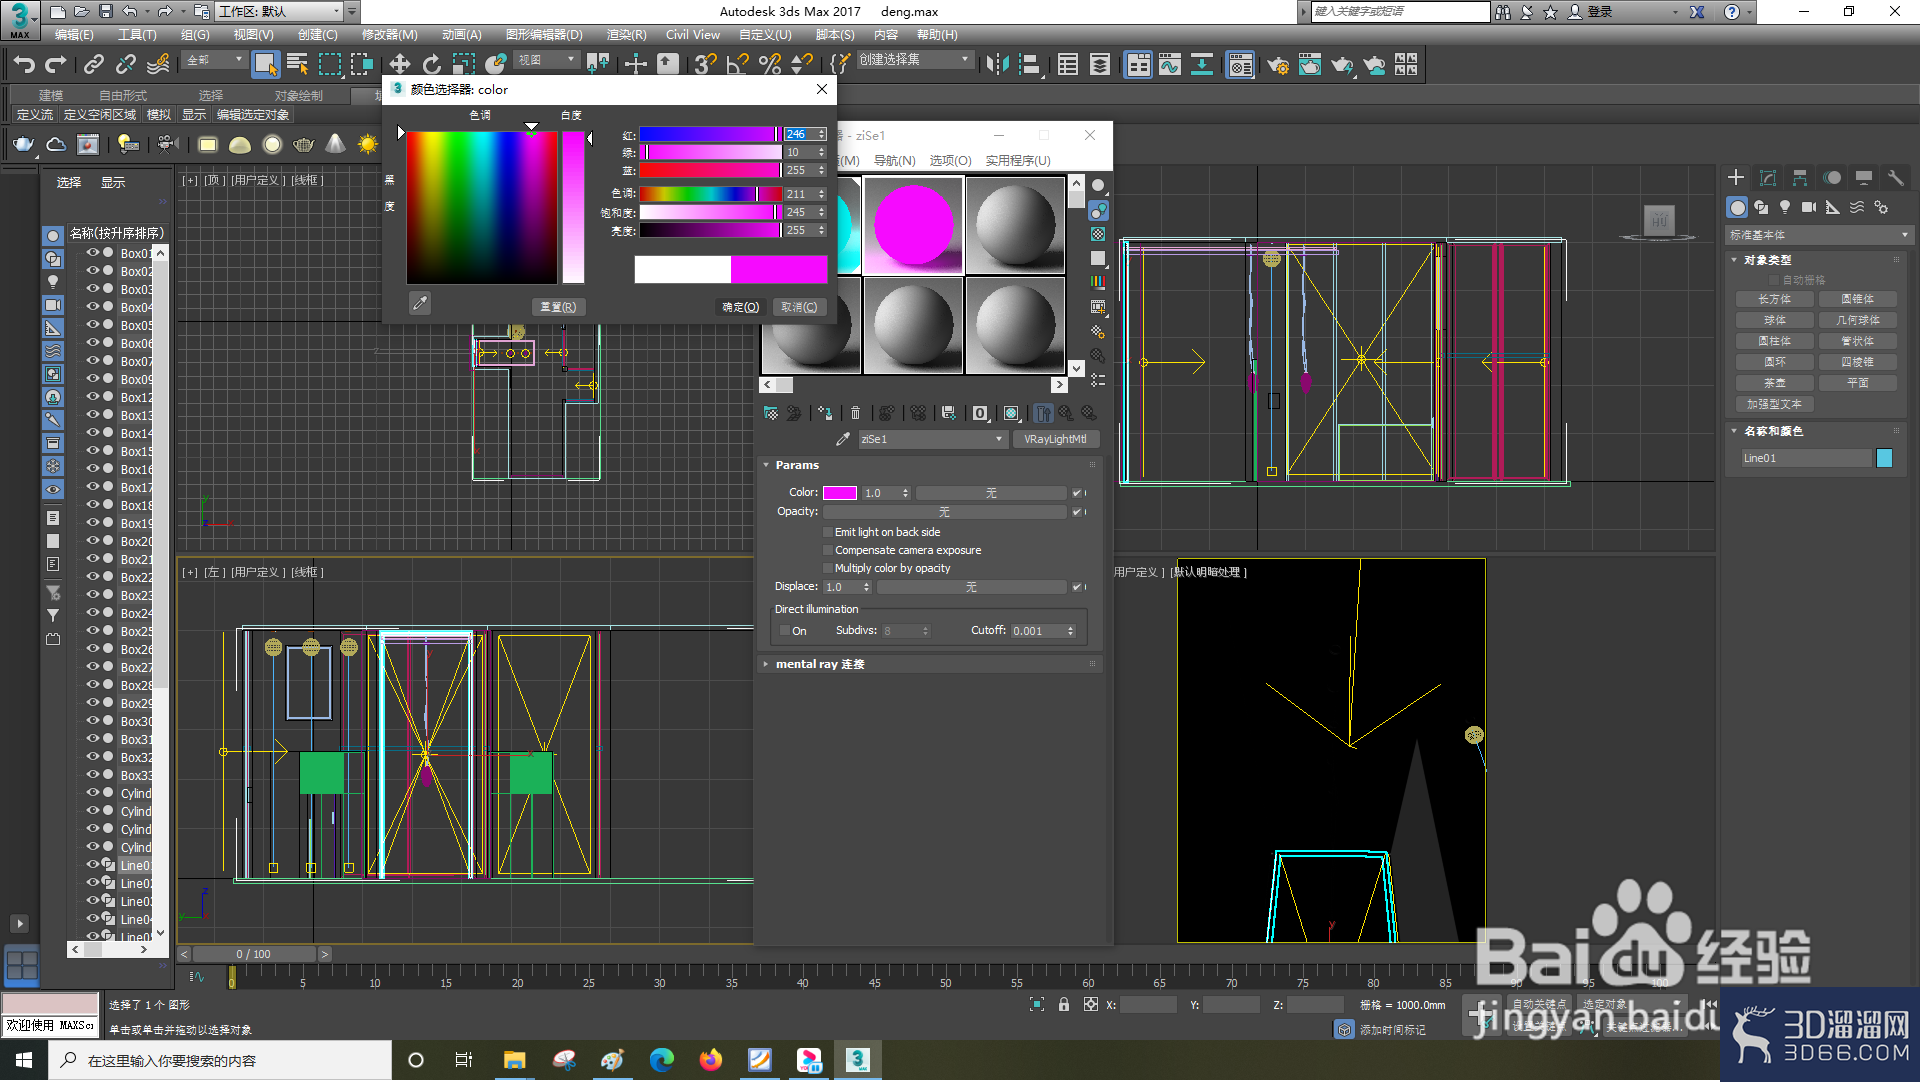Viewport: 1920px width, 1082px height.
Task: Click the Mirror tool icon
Action: tap(997, 65)
